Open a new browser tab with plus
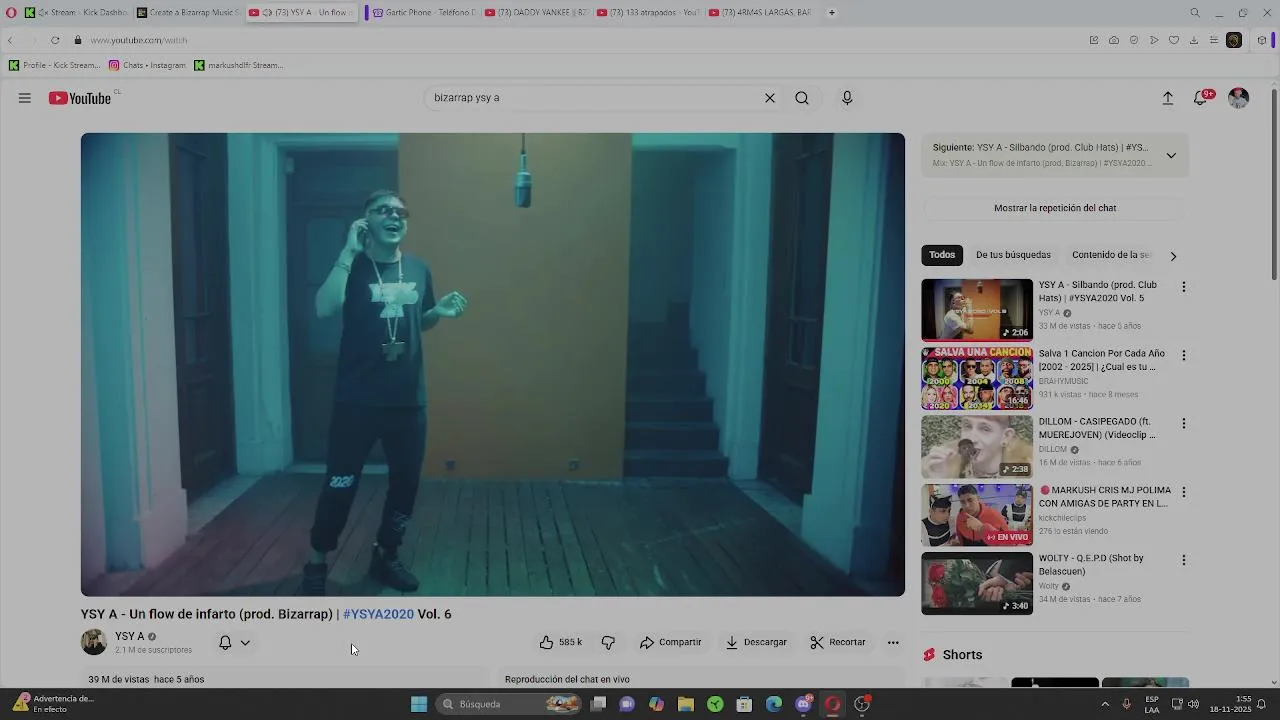 (x=831, y=13)
